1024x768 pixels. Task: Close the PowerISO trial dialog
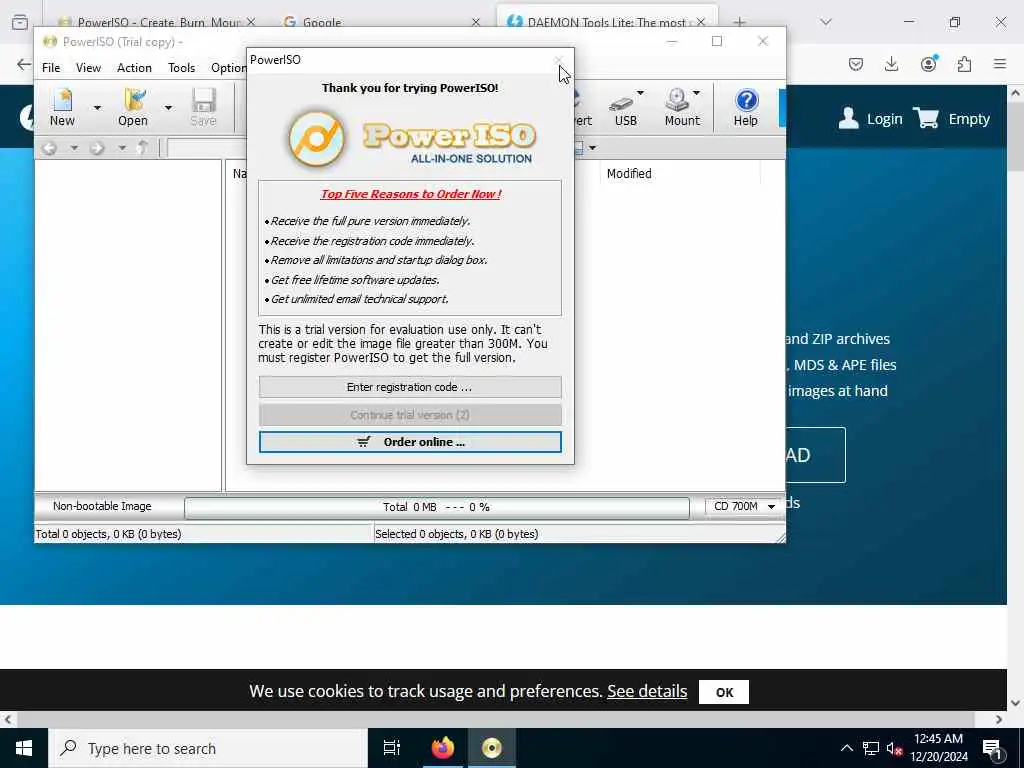[x=559, y=60]
